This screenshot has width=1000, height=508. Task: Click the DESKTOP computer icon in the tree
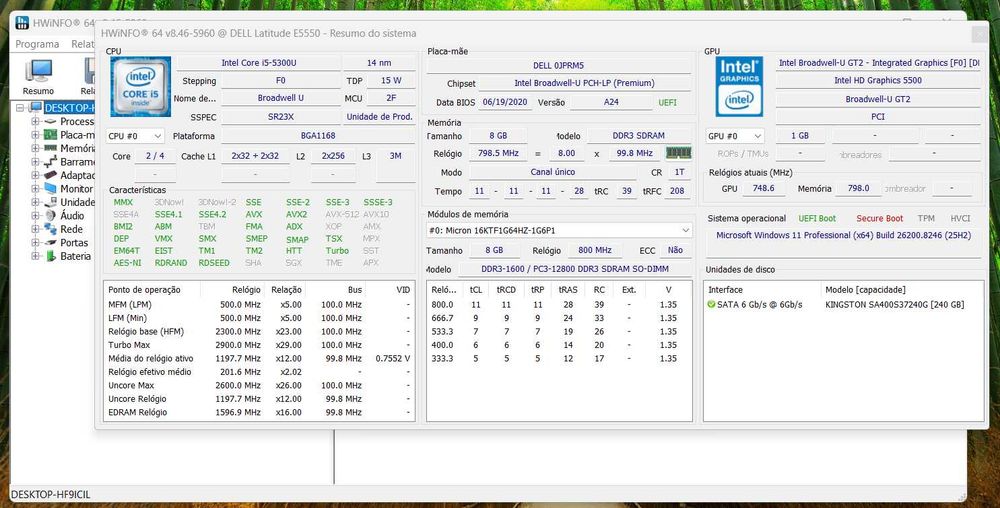pos(36,108)
